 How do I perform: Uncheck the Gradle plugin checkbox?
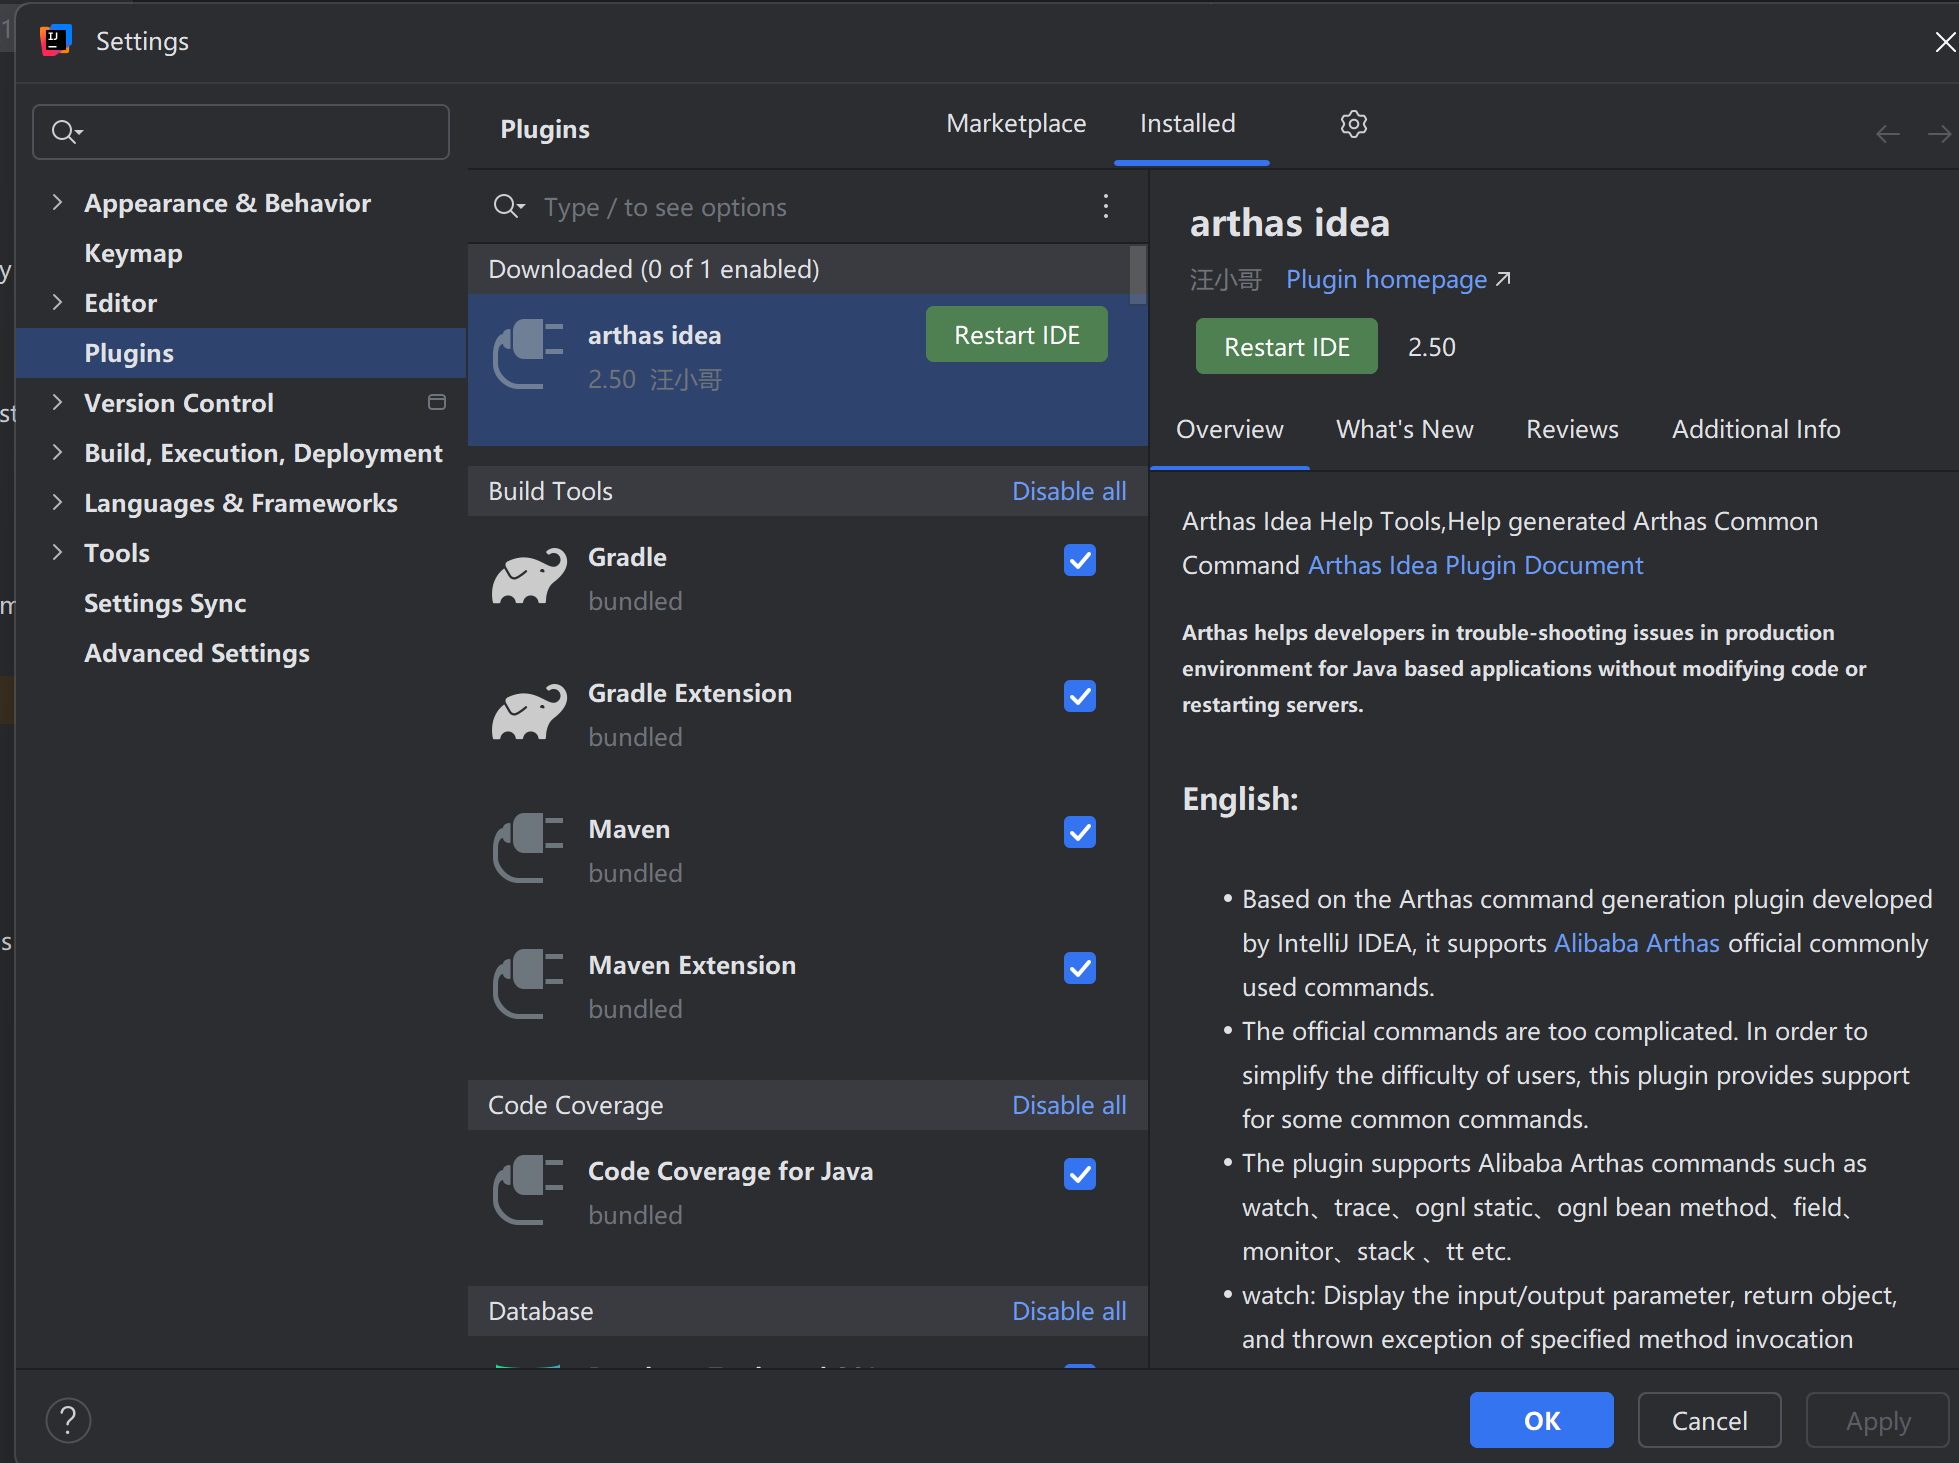point(1079,560)
